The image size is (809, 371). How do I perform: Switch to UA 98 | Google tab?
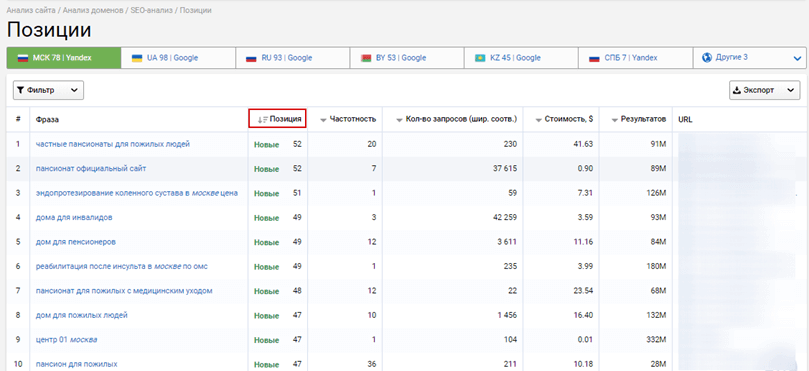click(178, 58)
